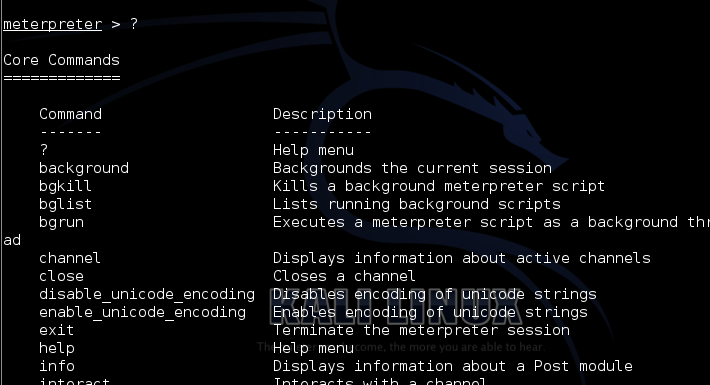The width and height of the screenshot is (710, 385).
Task: Click the 'bgrun' command name
Action: point(62,222)
